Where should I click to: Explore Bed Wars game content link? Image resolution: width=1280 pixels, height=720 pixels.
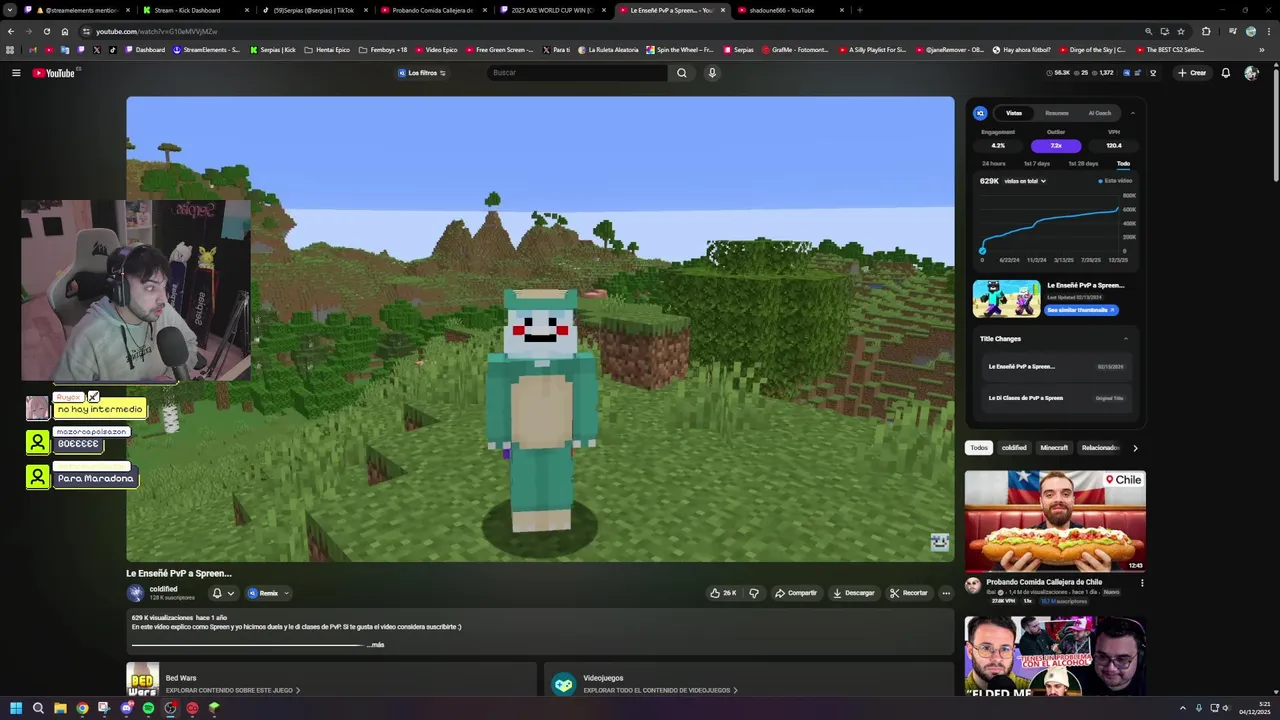click(233, 690)
